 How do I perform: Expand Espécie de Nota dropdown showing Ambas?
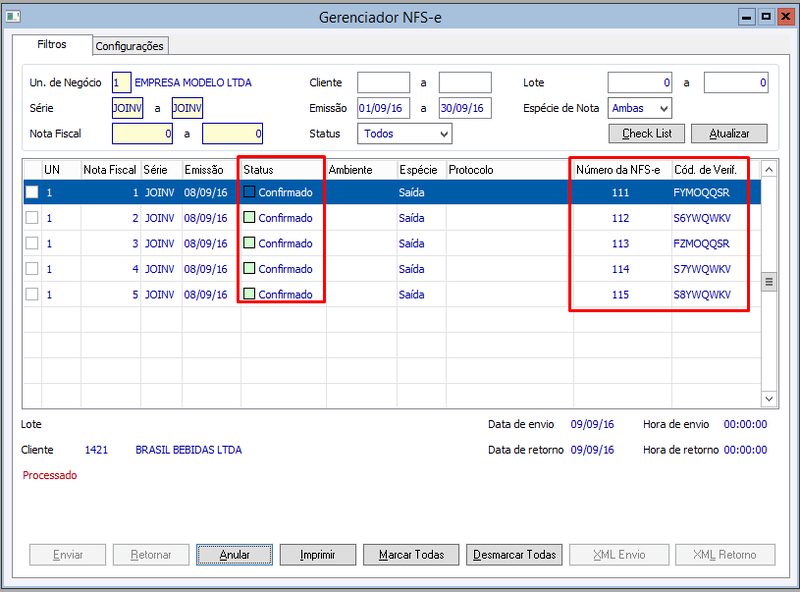coord(640,108)
